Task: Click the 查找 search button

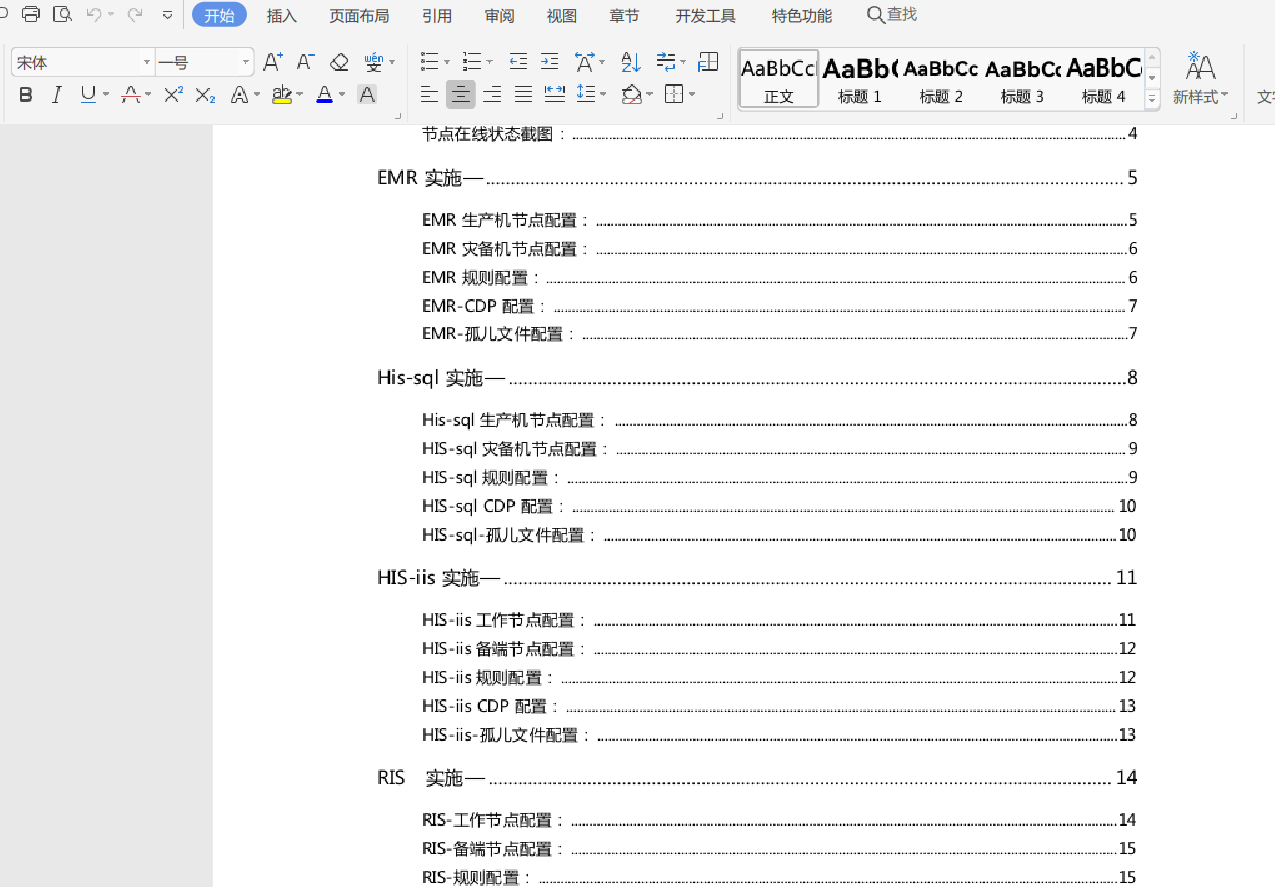Action: pyautogui.click(x=892, y=15)
